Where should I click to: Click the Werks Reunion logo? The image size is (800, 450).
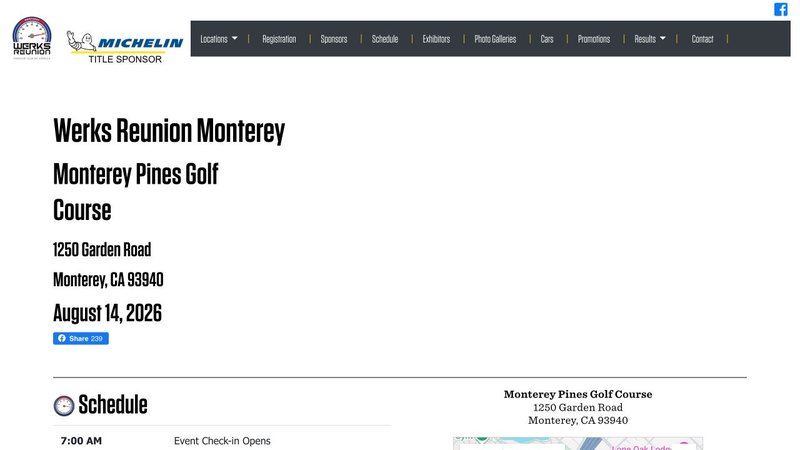pyautogui.click(x=32, y=38)
